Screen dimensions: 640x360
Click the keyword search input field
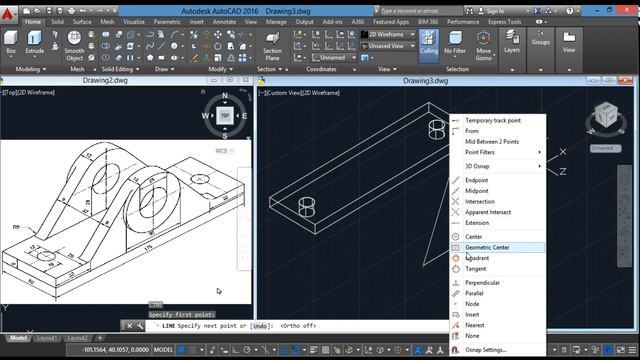pos(420,11)
